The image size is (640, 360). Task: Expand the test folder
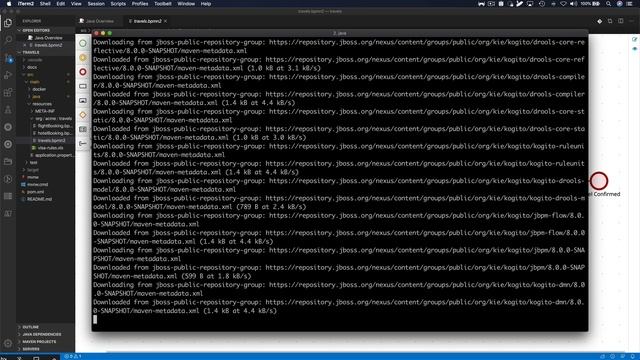click(x=45, y=162)
